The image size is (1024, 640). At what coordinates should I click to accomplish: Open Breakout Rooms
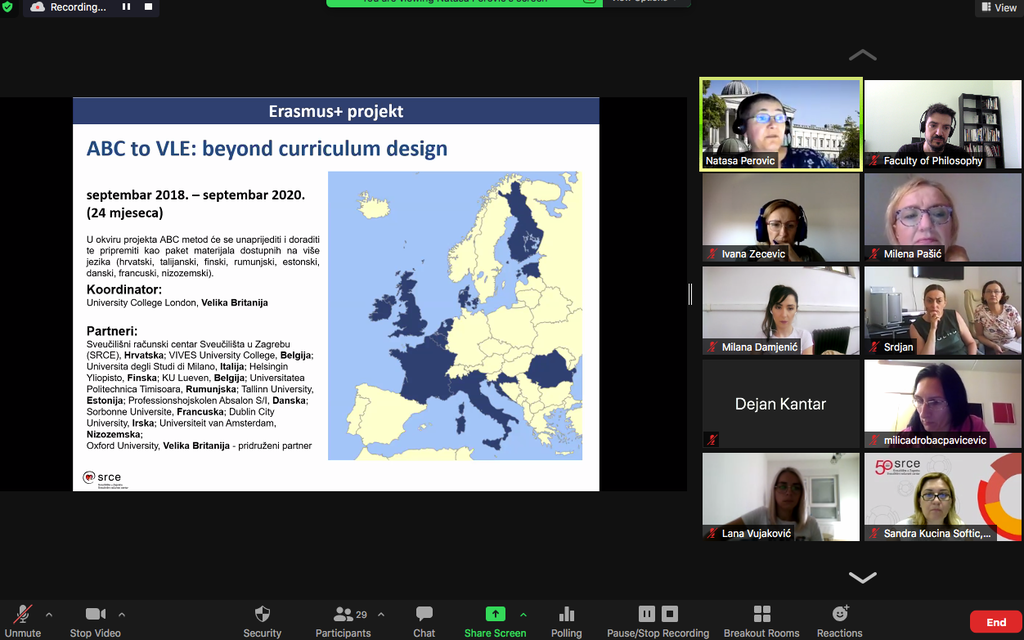coord(761,615)
